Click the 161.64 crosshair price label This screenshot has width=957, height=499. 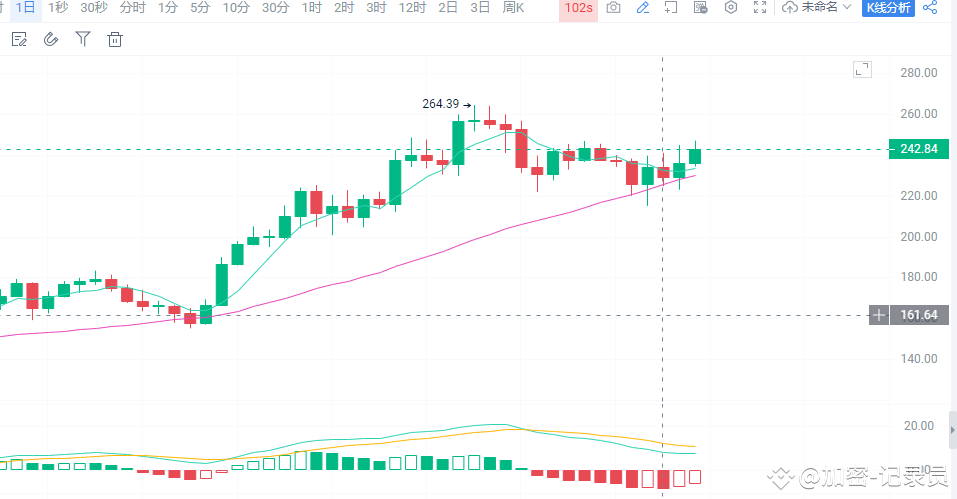pos(919,315)
